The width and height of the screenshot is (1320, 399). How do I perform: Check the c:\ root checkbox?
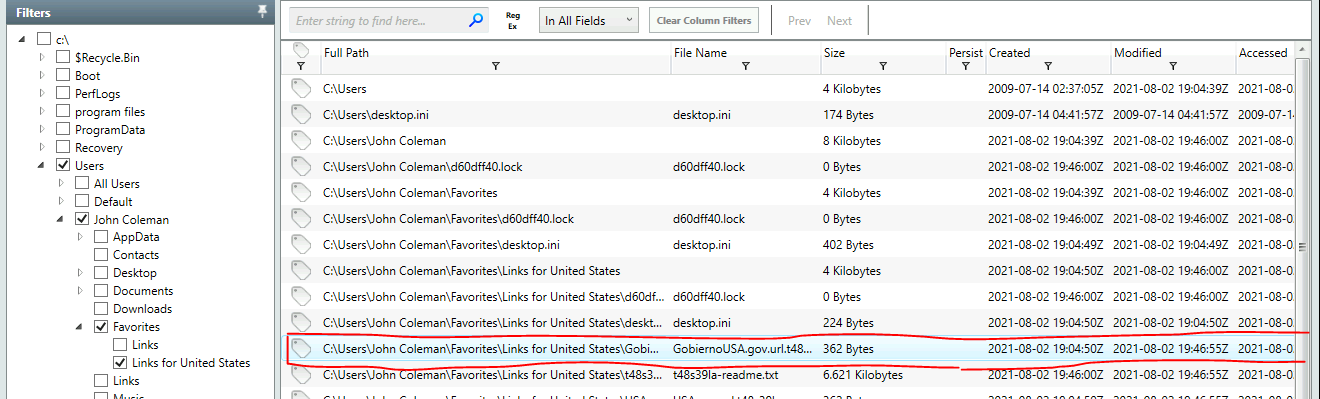click(x=43, y=39)
